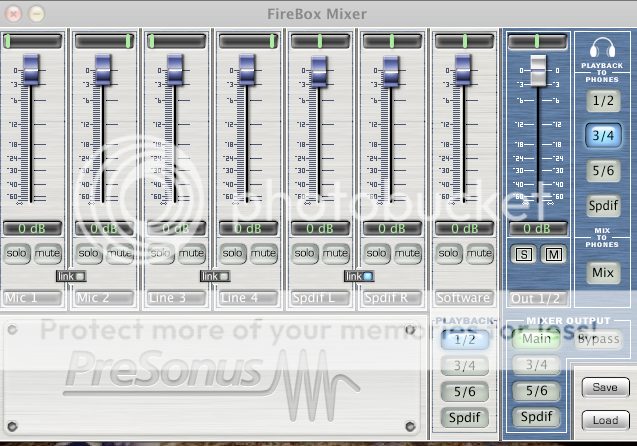Select Spdif under Playback to Phones
Image resolution: width=637 pixels, height=446 pixels.
[x=603, y=206]
